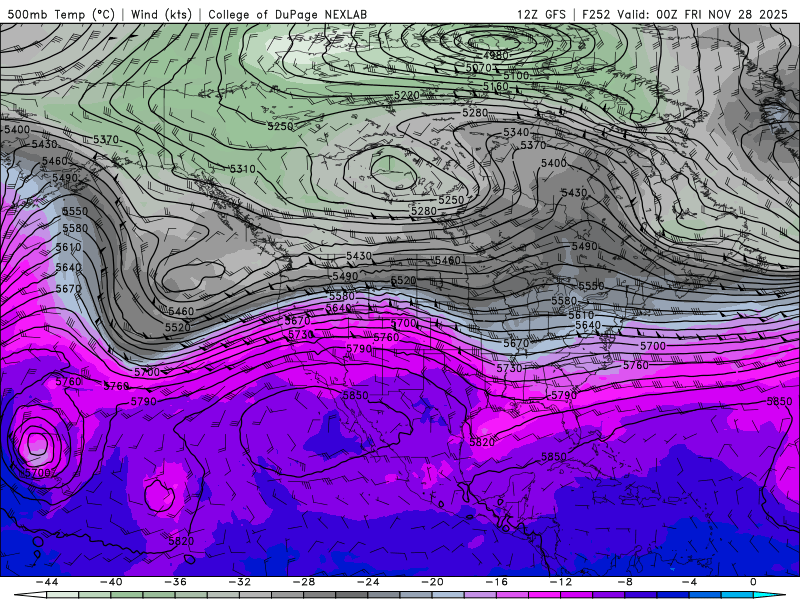Click the -8 color scale label
800x600 pixels.
[x=626, y=582]
